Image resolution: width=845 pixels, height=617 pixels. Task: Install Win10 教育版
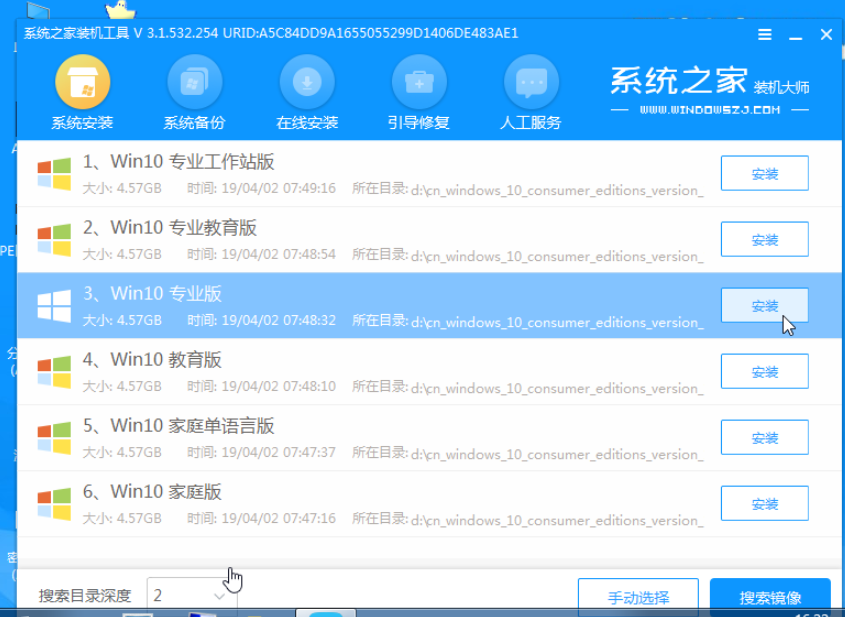point(764,372)
